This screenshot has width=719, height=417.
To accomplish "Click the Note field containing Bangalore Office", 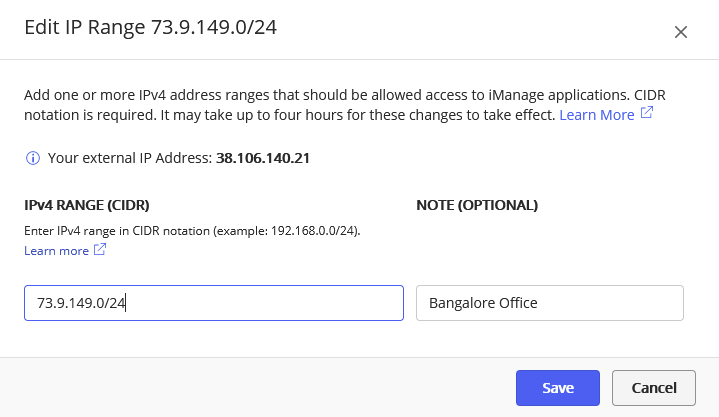I will (x=549, y=303).
